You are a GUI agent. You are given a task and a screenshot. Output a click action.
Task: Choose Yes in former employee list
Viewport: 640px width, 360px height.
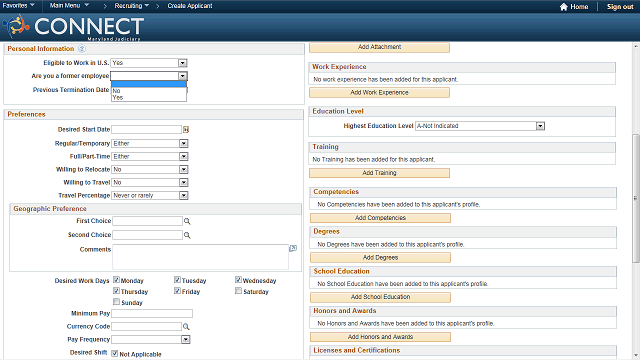[149, 98]
